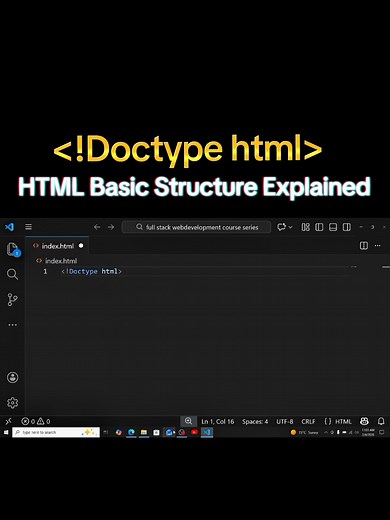Open Task View on taskbar
390x520 pixels.
pos(106,432)
